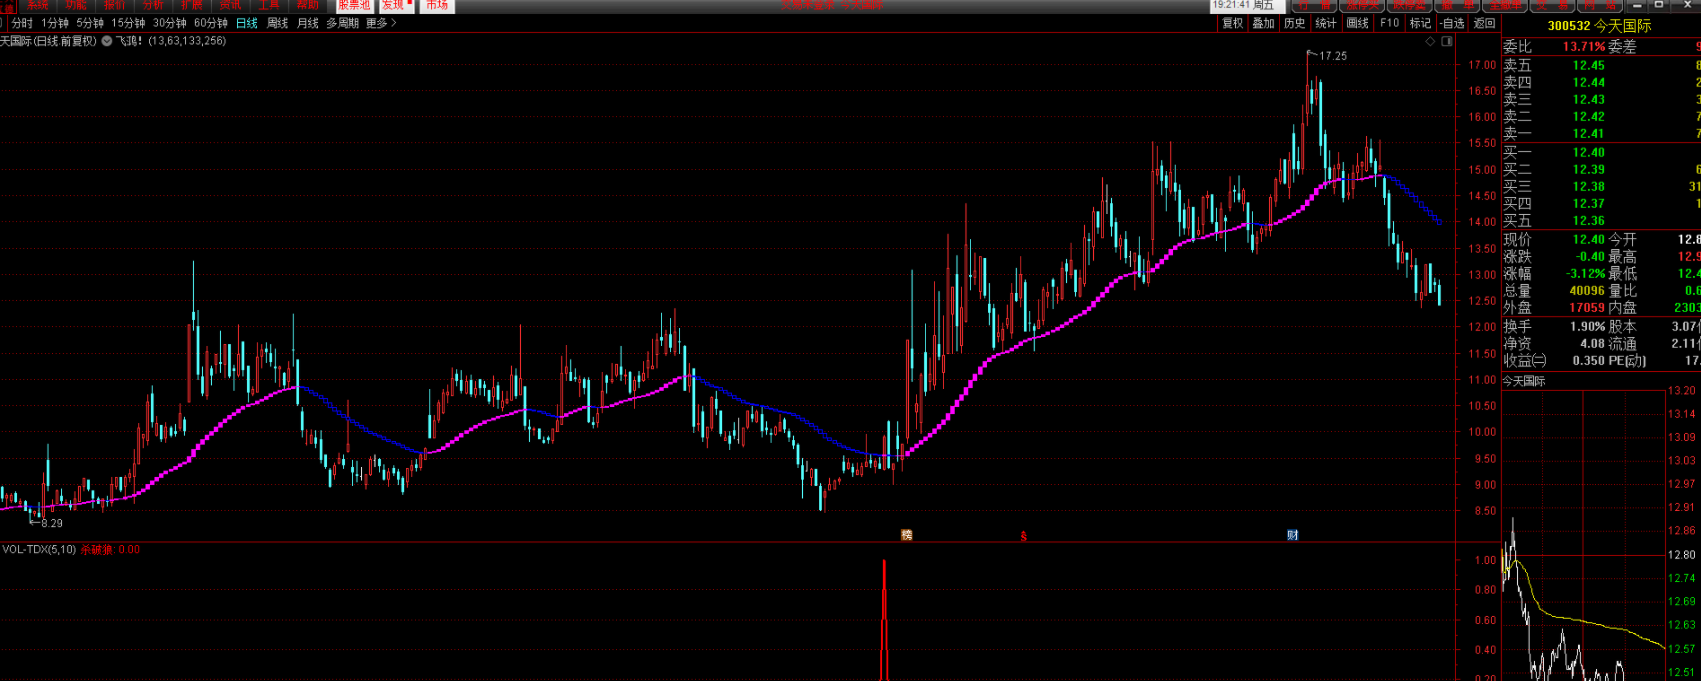This screenshot has height=681, width=1701.
Task: Expand the 更多 periods list
Action: coord(381,23)
